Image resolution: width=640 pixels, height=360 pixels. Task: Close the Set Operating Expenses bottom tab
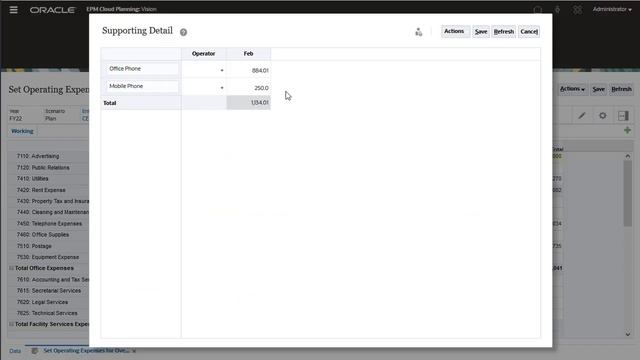(134, 351)
